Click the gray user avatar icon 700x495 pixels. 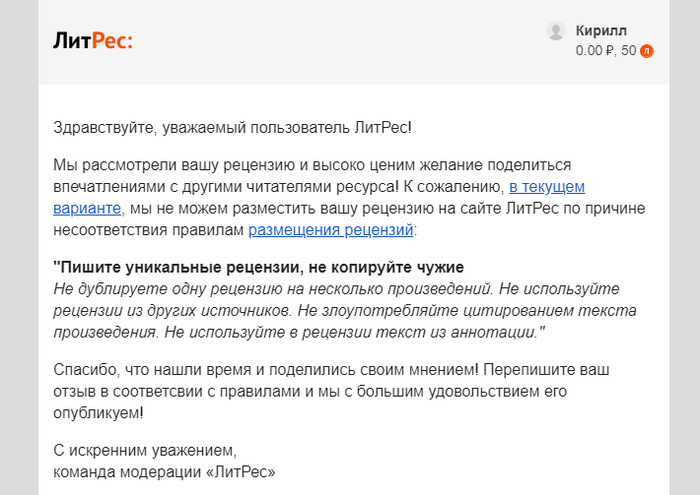556,31
